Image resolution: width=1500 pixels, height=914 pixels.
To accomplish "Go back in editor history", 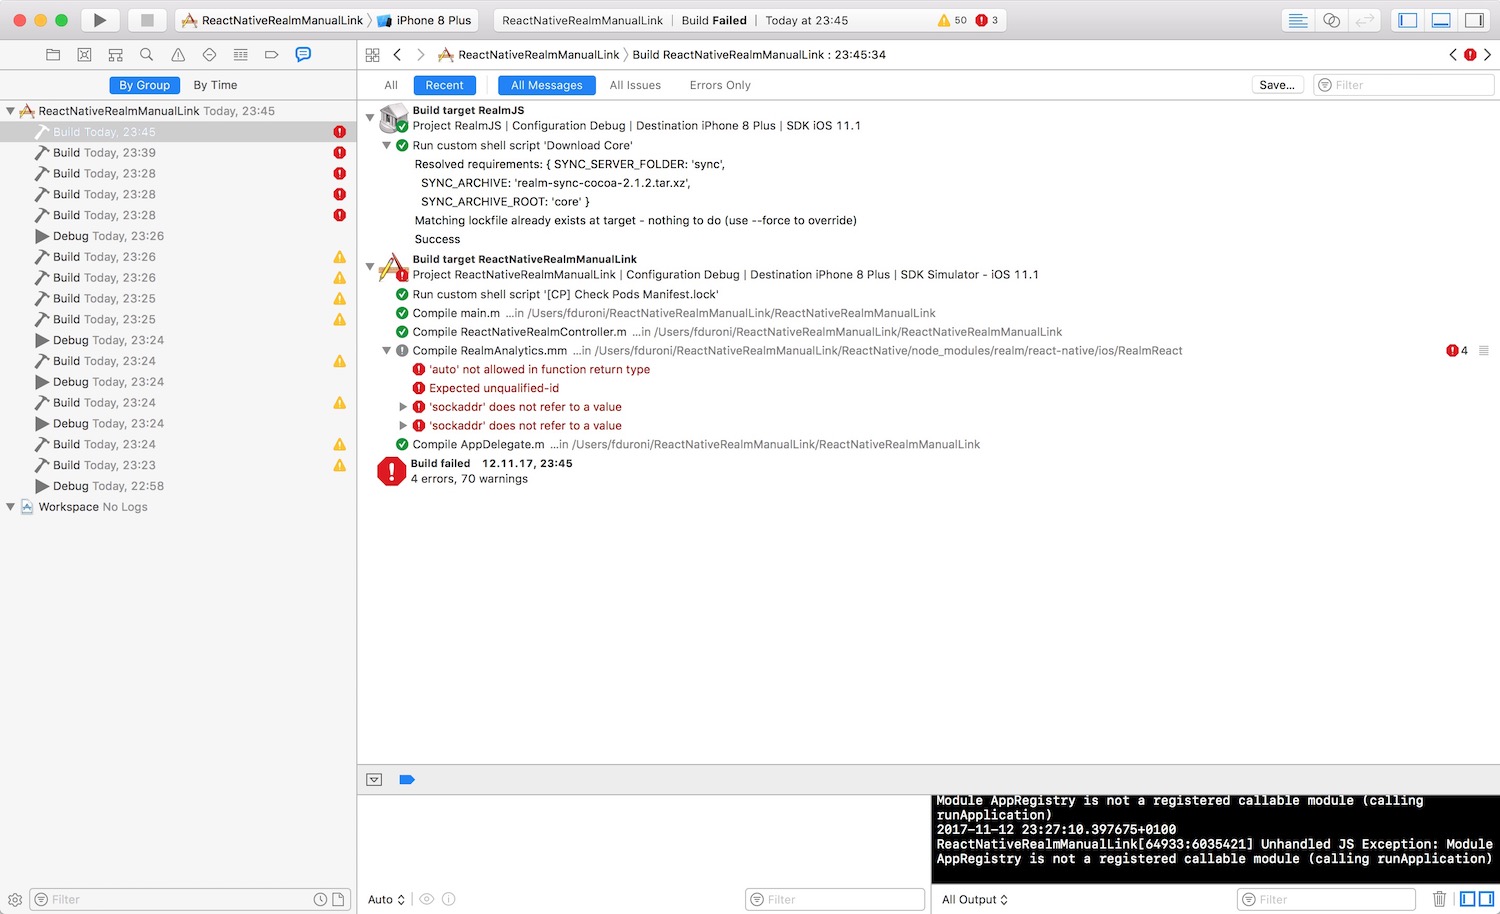I will coord(398,55).
